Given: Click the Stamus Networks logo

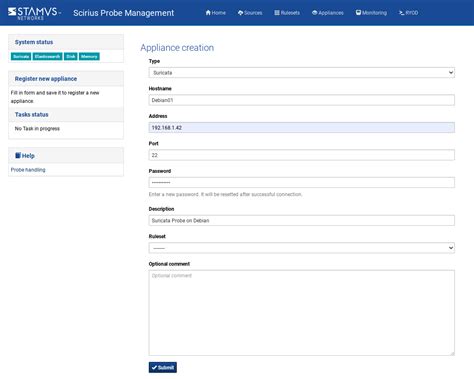Looking at the screenshot, I should click(34, 13).
